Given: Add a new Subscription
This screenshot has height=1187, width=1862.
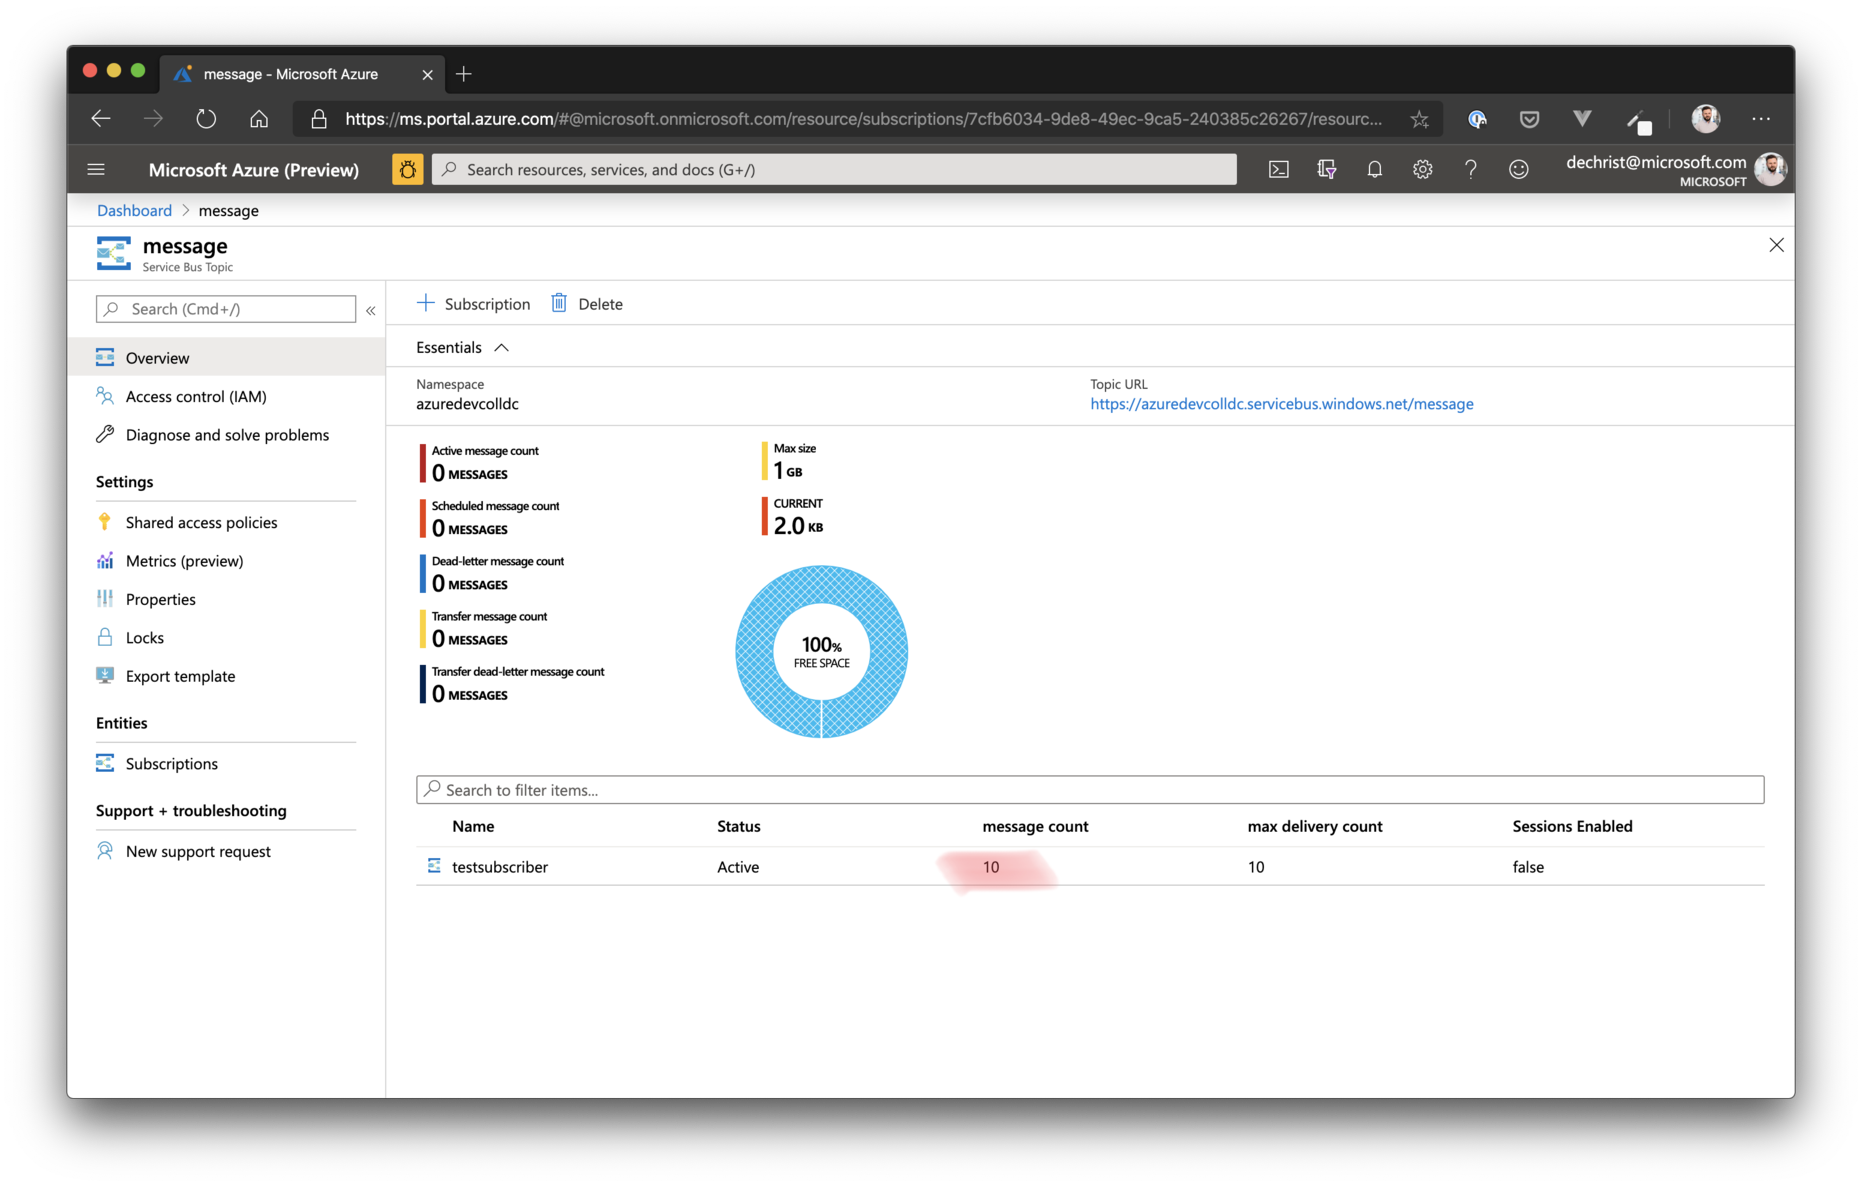Looking at the screenshot, I should click(474, 304).
